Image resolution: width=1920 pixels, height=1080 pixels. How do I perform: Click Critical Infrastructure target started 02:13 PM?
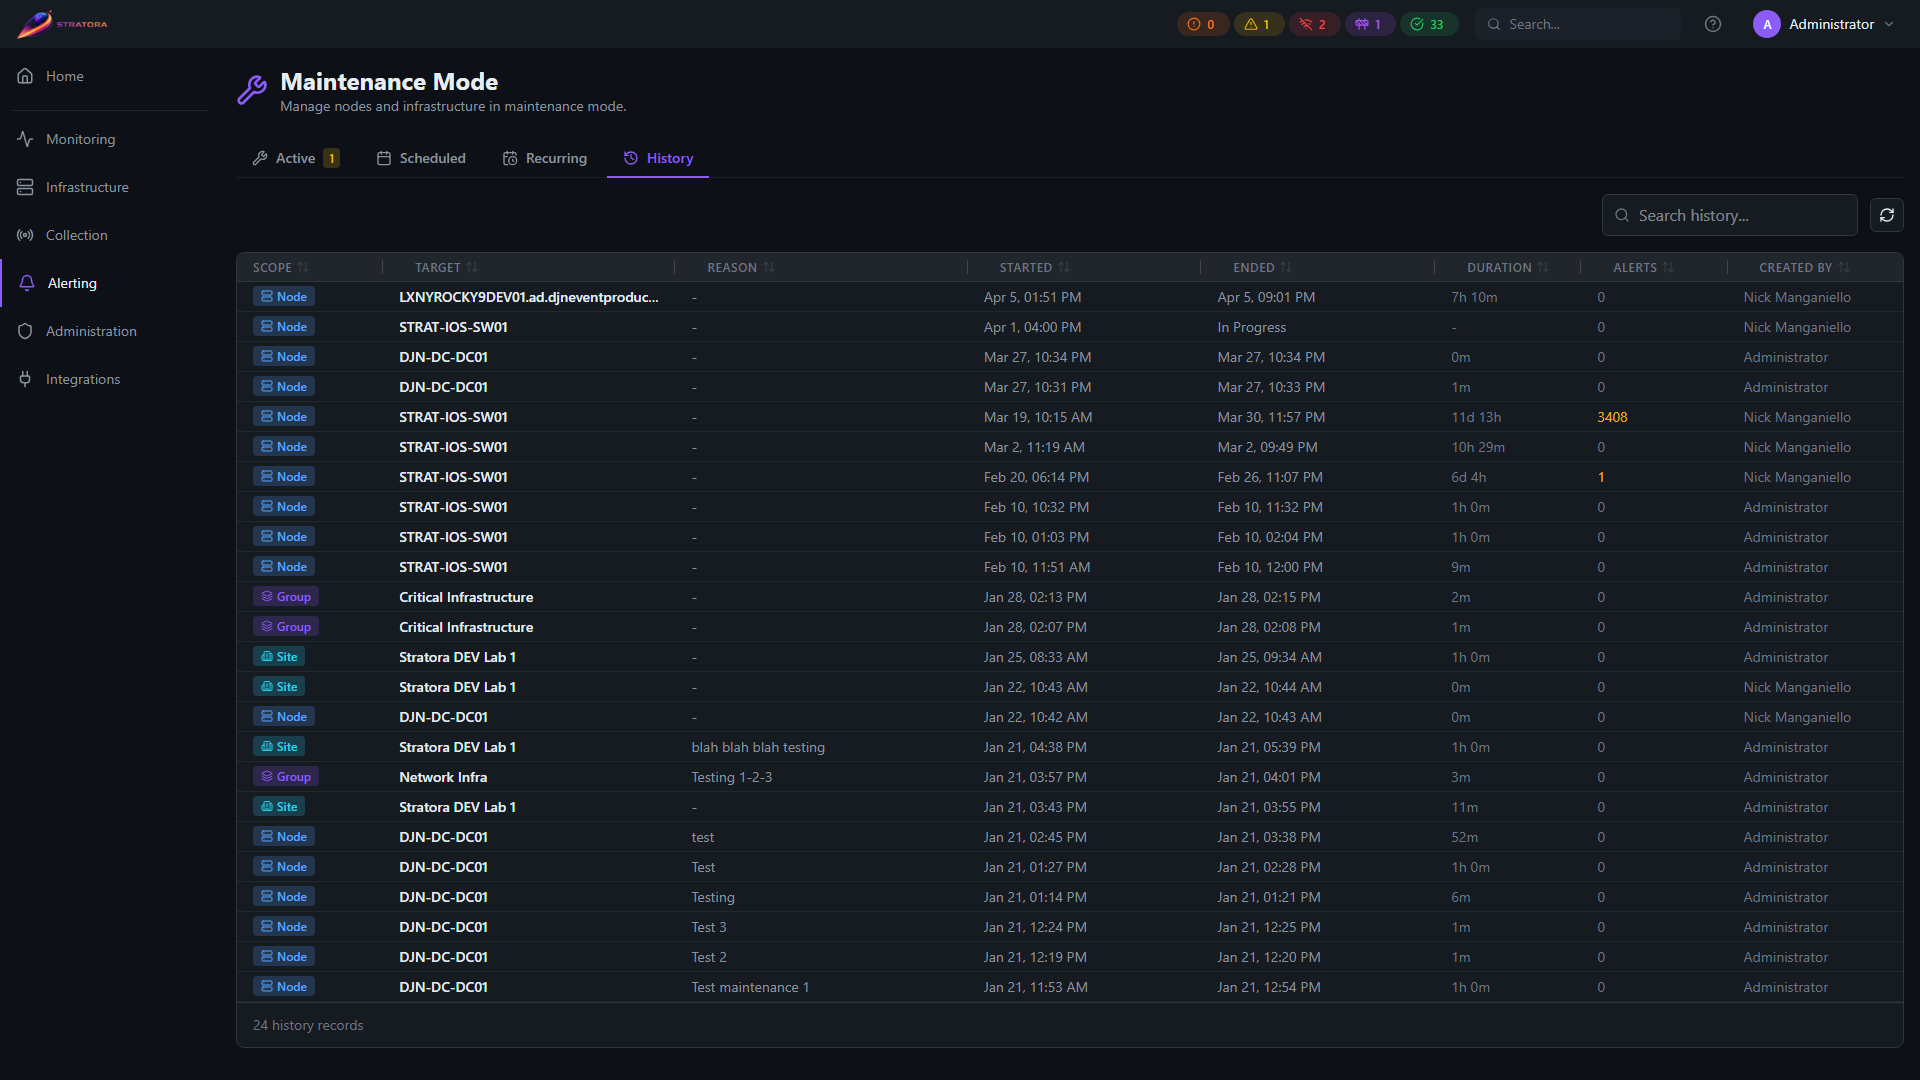tap(466, 597)
